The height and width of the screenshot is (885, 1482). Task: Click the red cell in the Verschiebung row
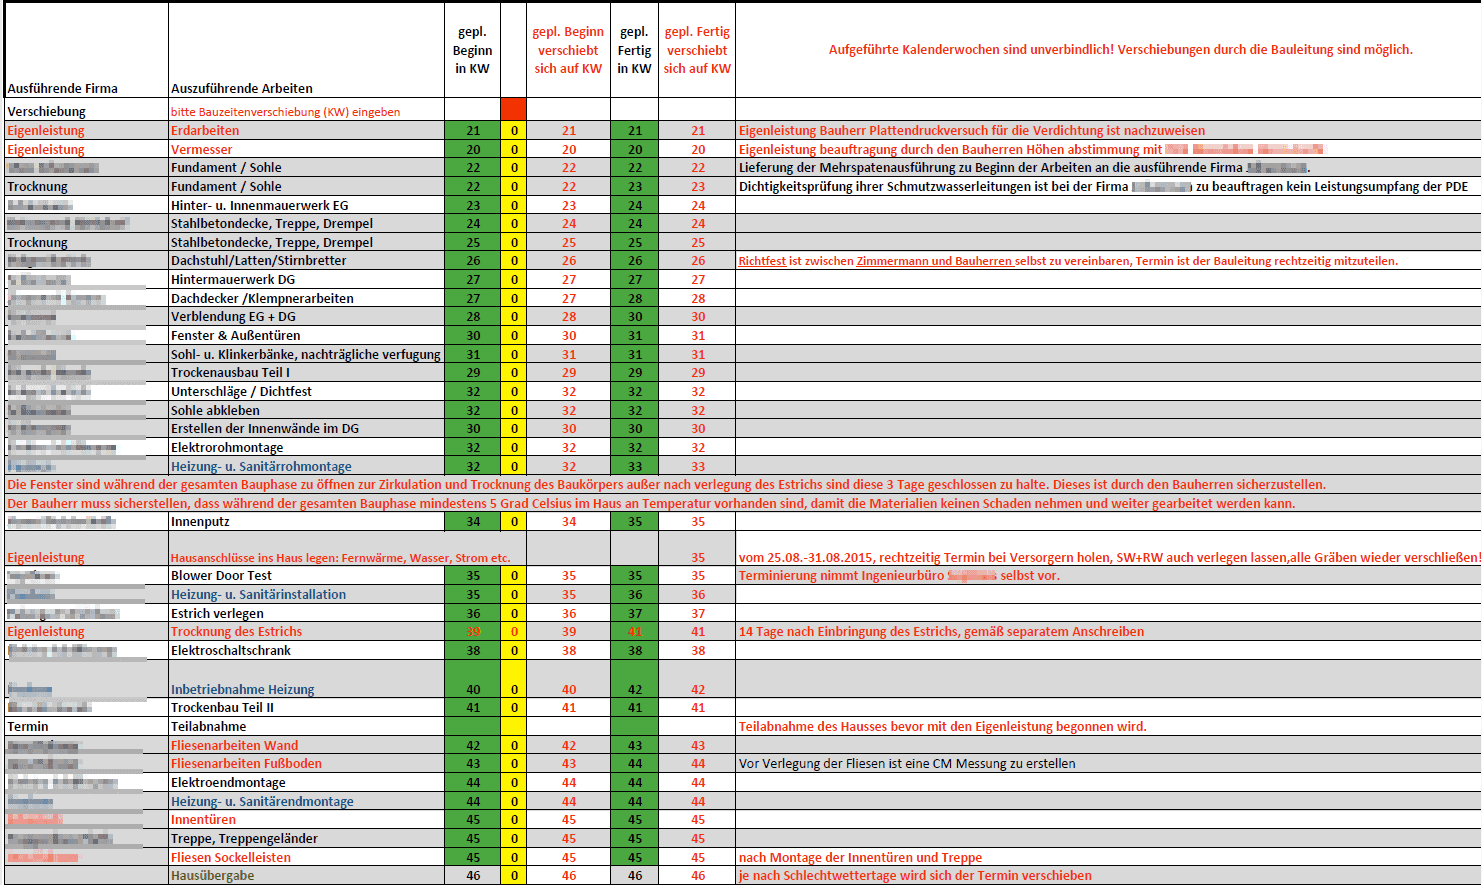(513, 110)
